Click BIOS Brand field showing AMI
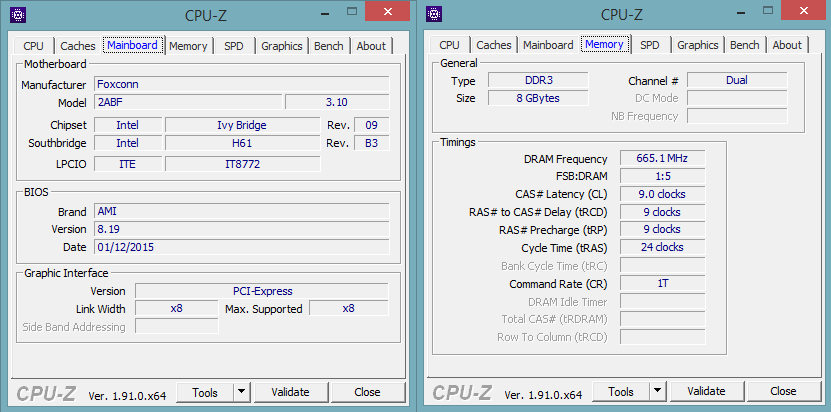 click(242, 212)
